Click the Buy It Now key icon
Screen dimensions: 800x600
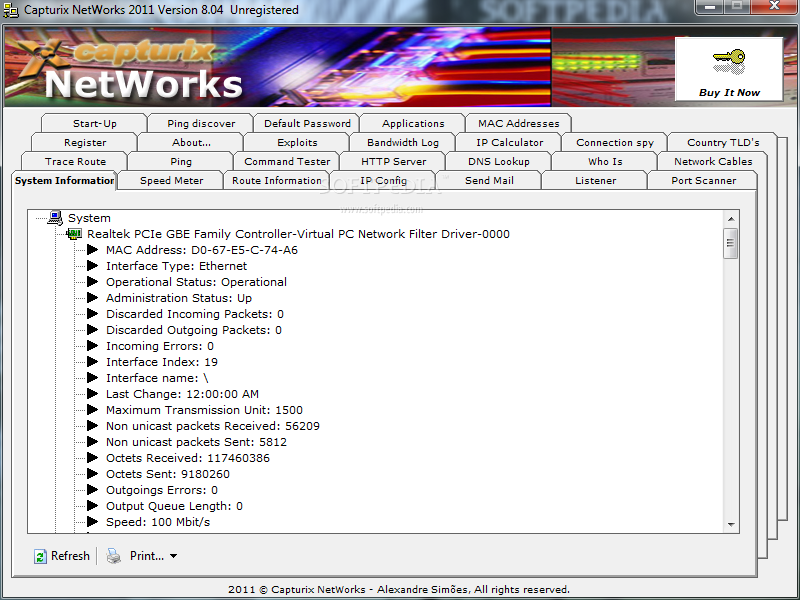click(x=729, y=62)
